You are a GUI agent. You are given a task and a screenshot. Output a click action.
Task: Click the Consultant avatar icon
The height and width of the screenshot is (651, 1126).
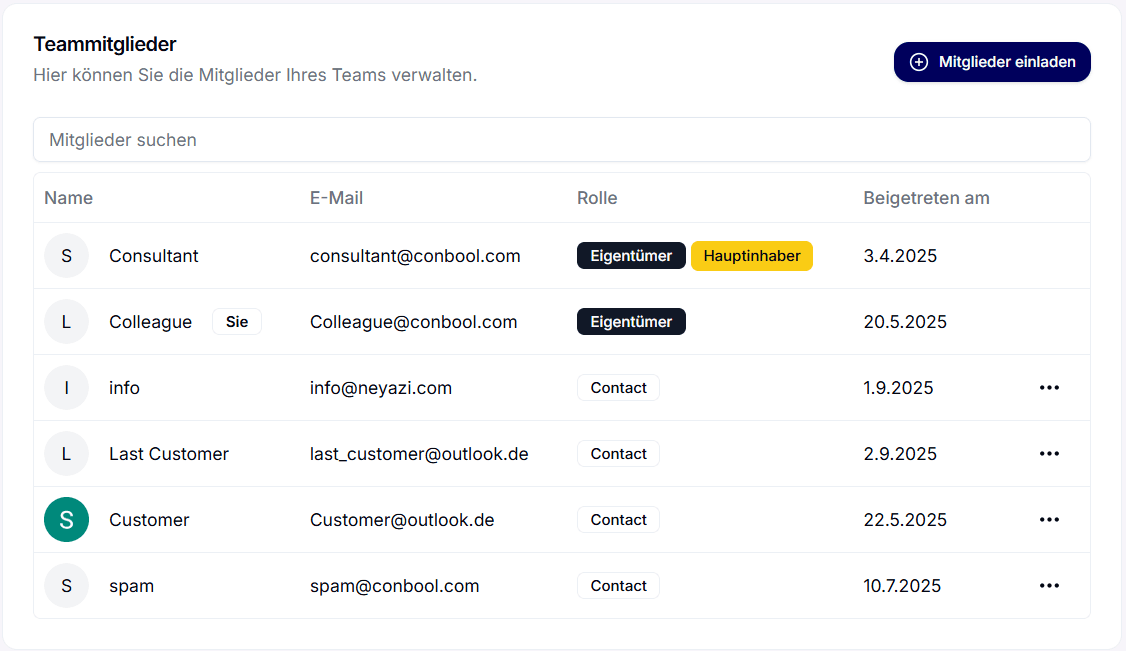coord(67,256)
